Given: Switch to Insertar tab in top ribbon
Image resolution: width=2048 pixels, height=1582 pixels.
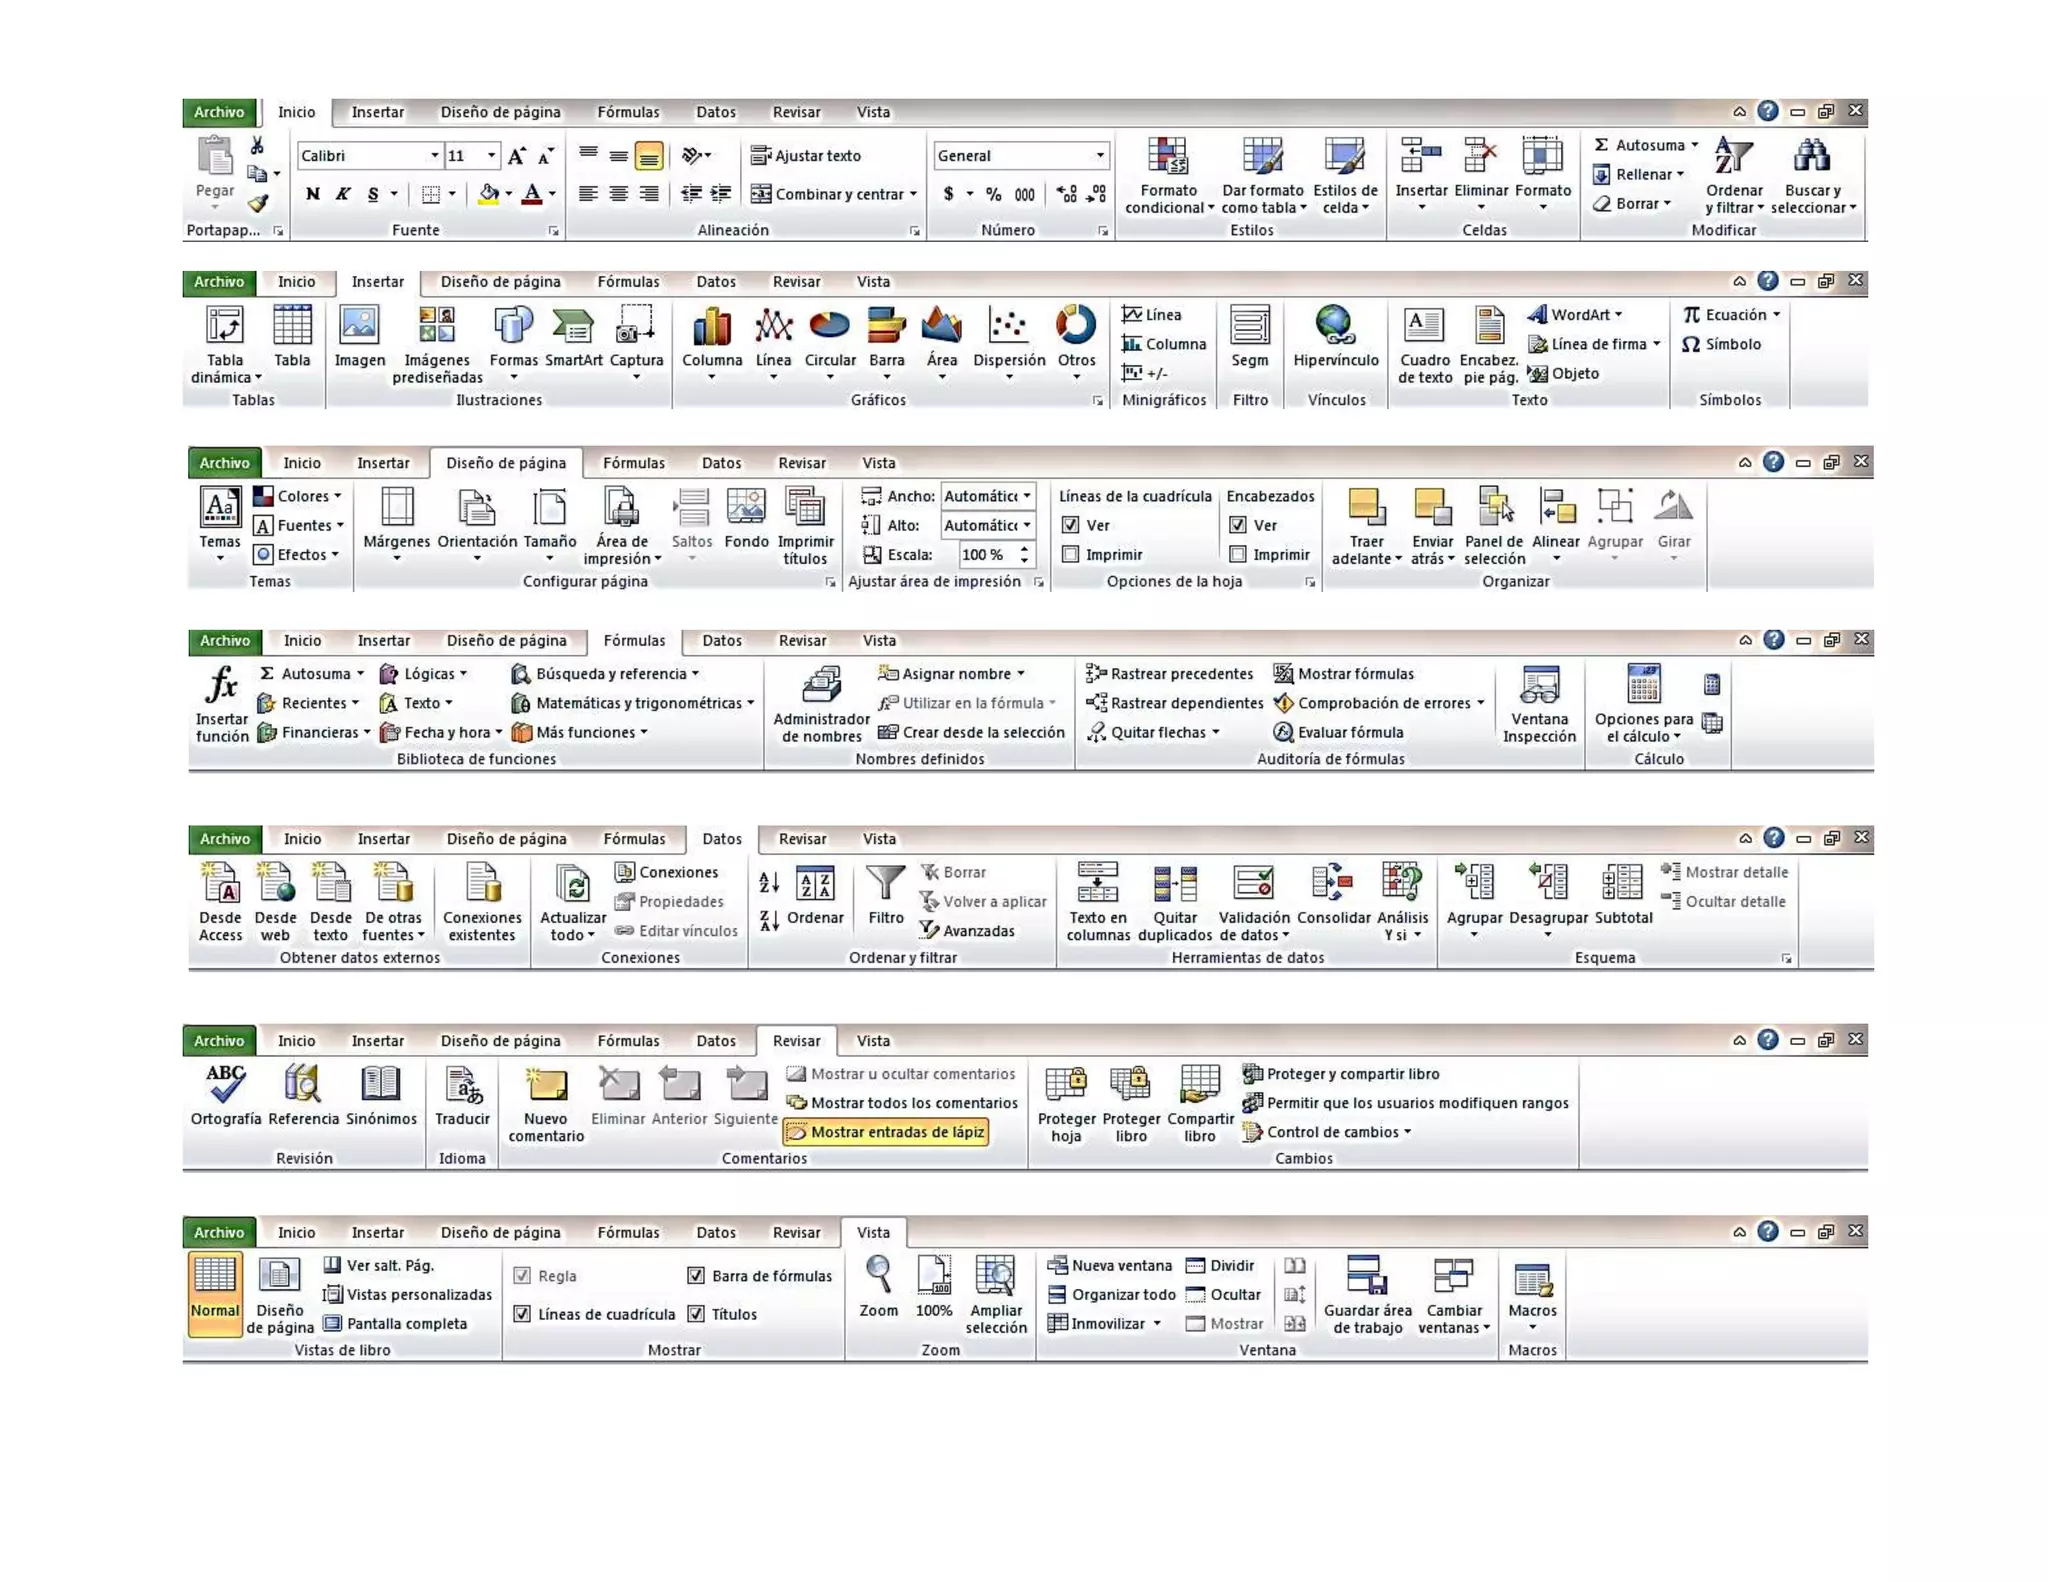Looking at the screenshot, I should (377, 112).
